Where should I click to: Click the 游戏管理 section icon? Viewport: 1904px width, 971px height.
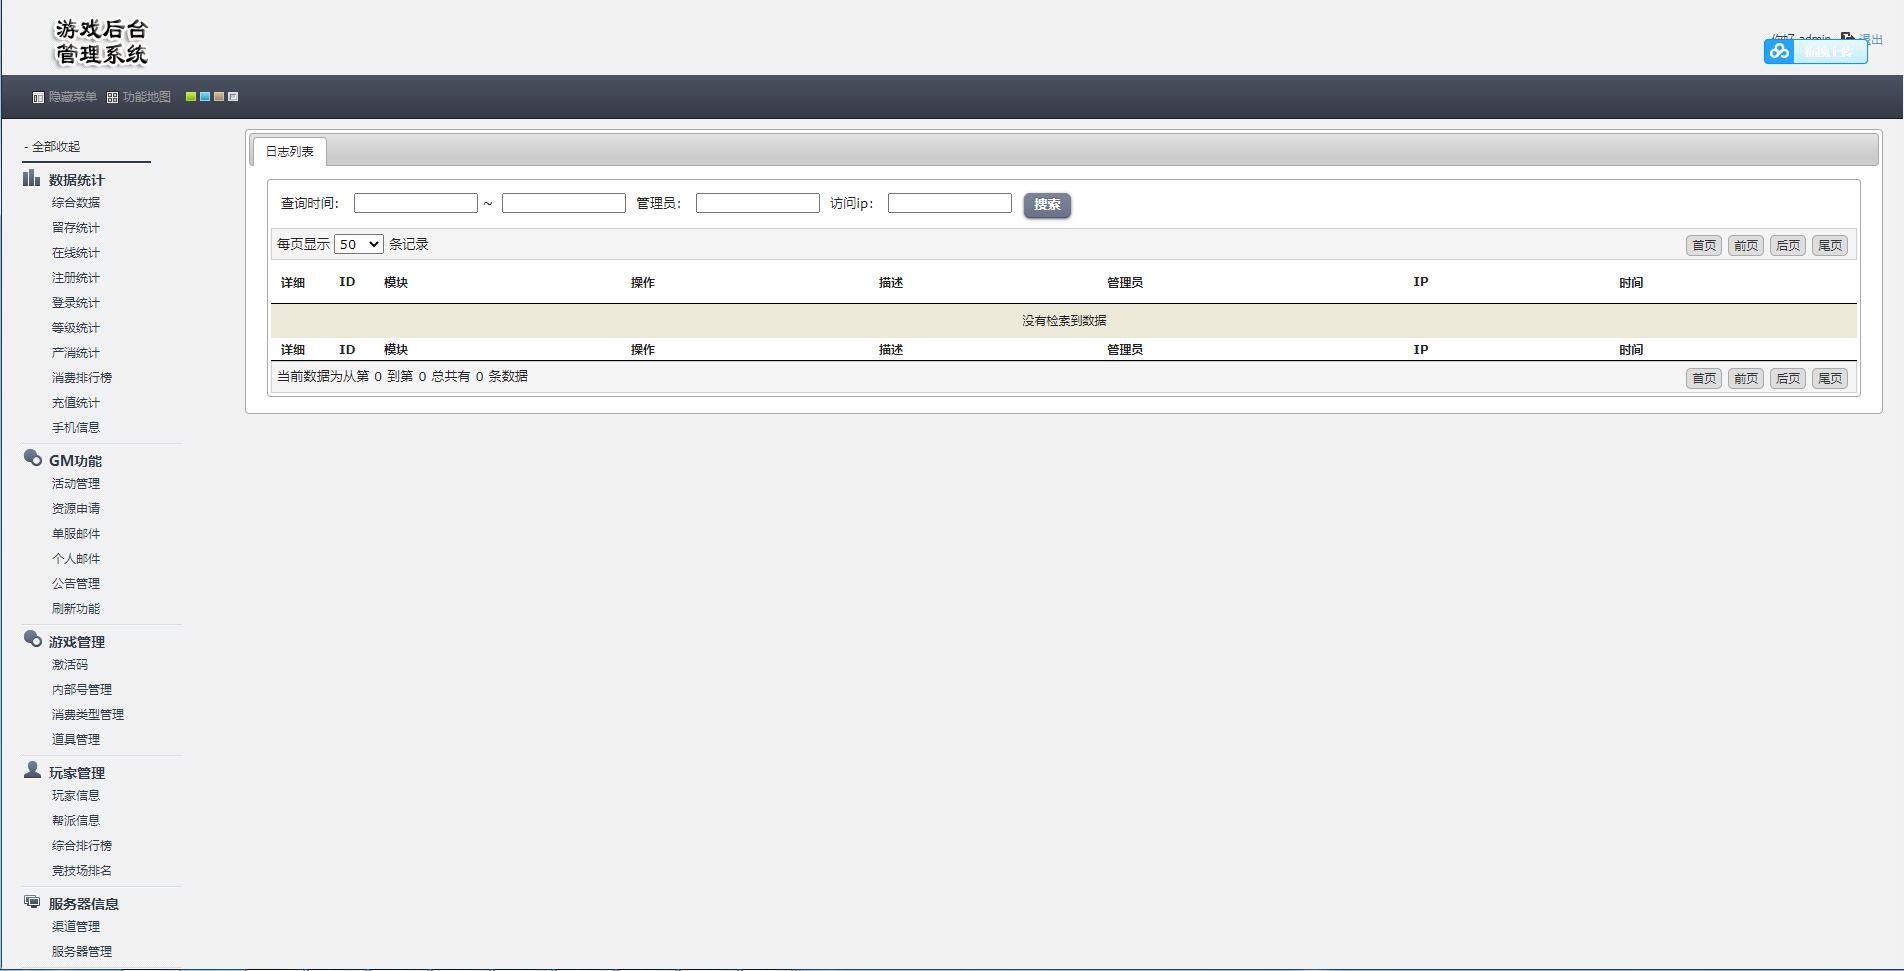click(32, 640)
